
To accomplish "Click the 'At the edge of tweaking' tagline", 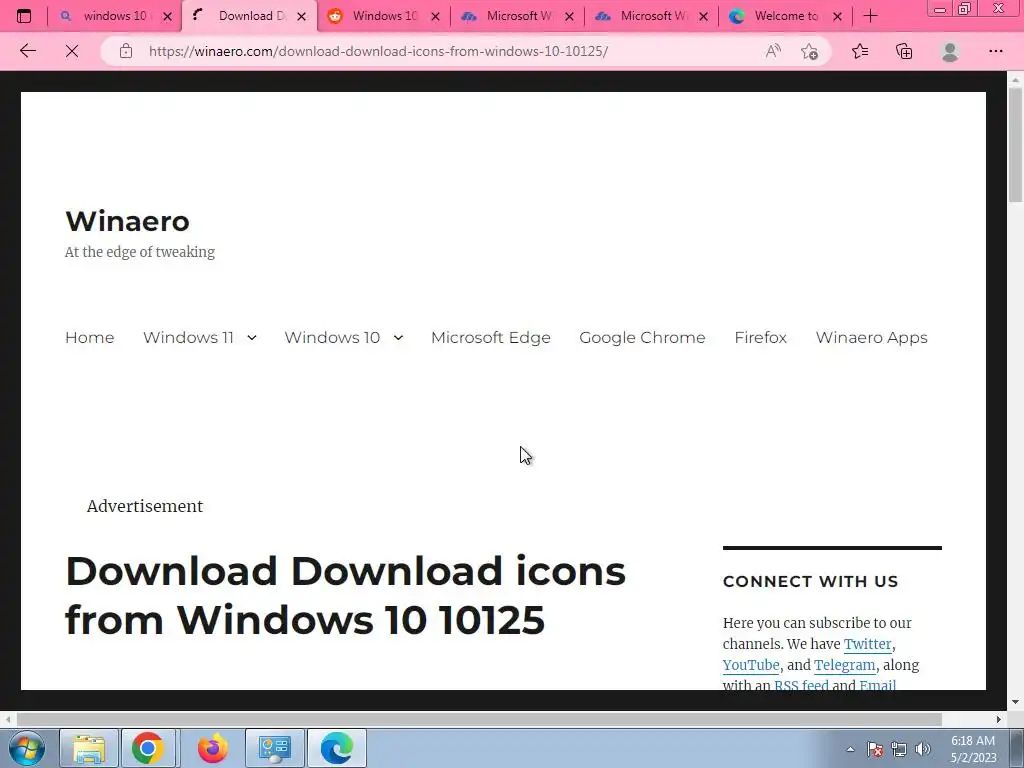I will pyautogui.click(x=140, y=252).
